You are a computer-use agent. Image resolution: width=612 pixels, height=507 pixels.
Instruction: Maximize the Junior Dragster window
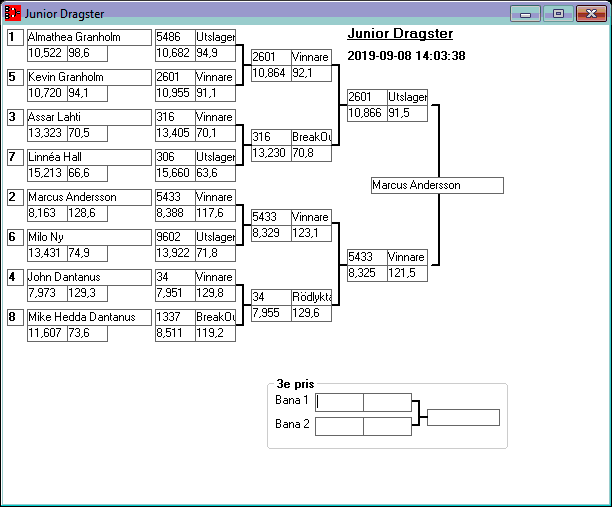coord(558,14)
